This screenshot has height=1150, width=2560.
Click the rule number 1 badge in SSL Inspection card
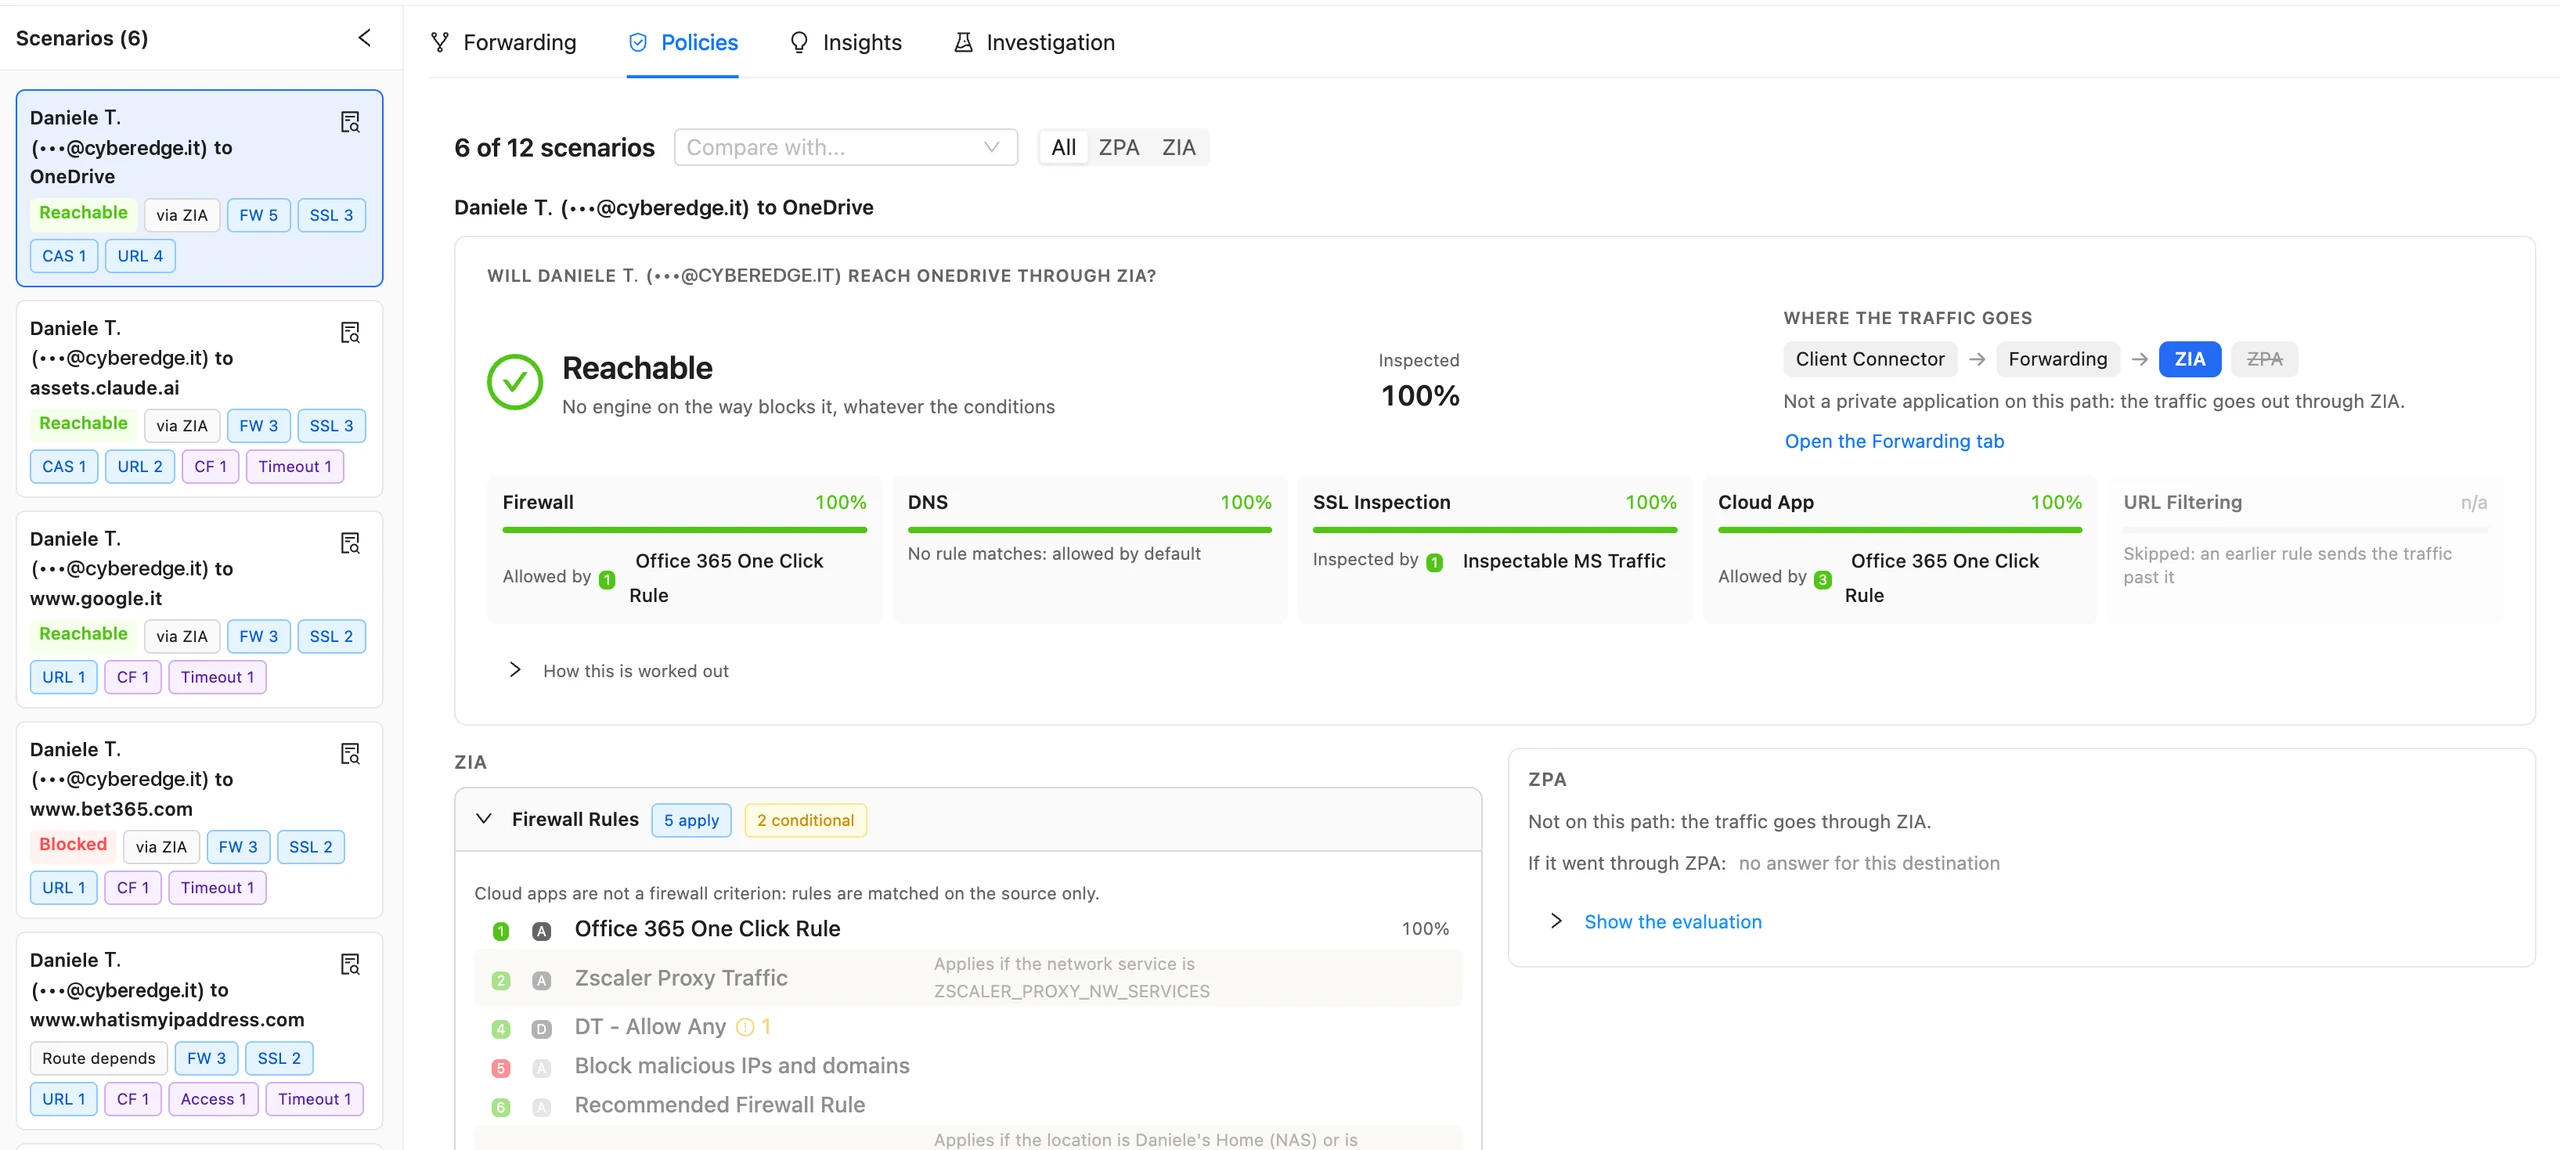(x=1434, y=562)
